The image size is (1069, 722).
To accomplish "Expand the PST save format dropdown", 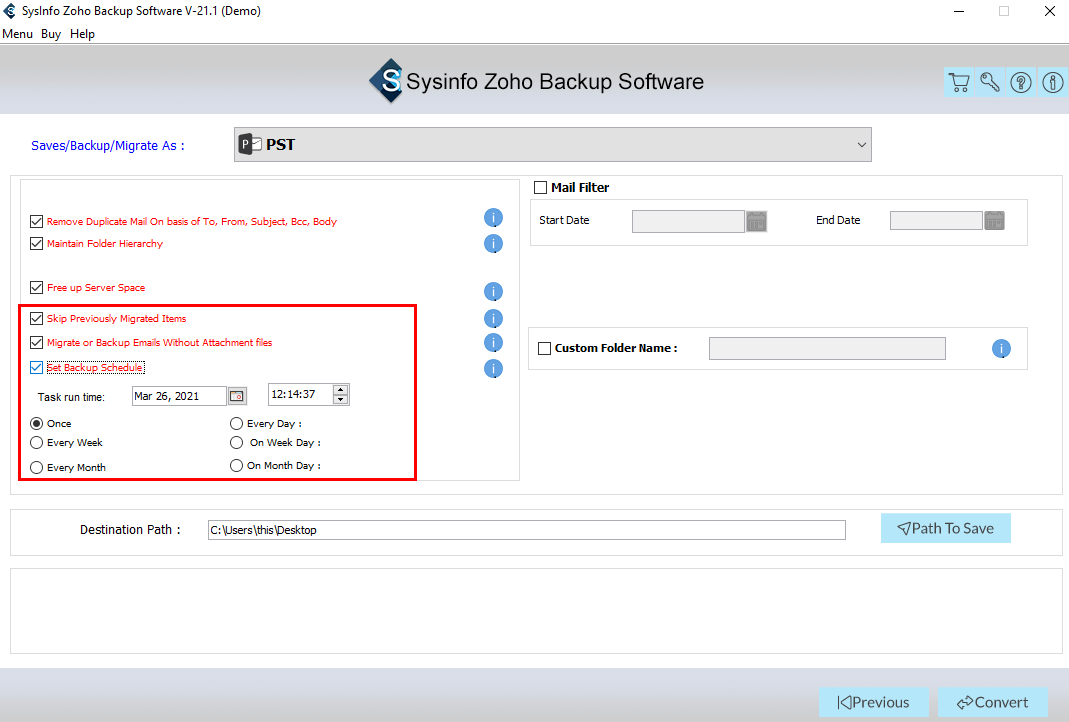I will tap(552, 145).
